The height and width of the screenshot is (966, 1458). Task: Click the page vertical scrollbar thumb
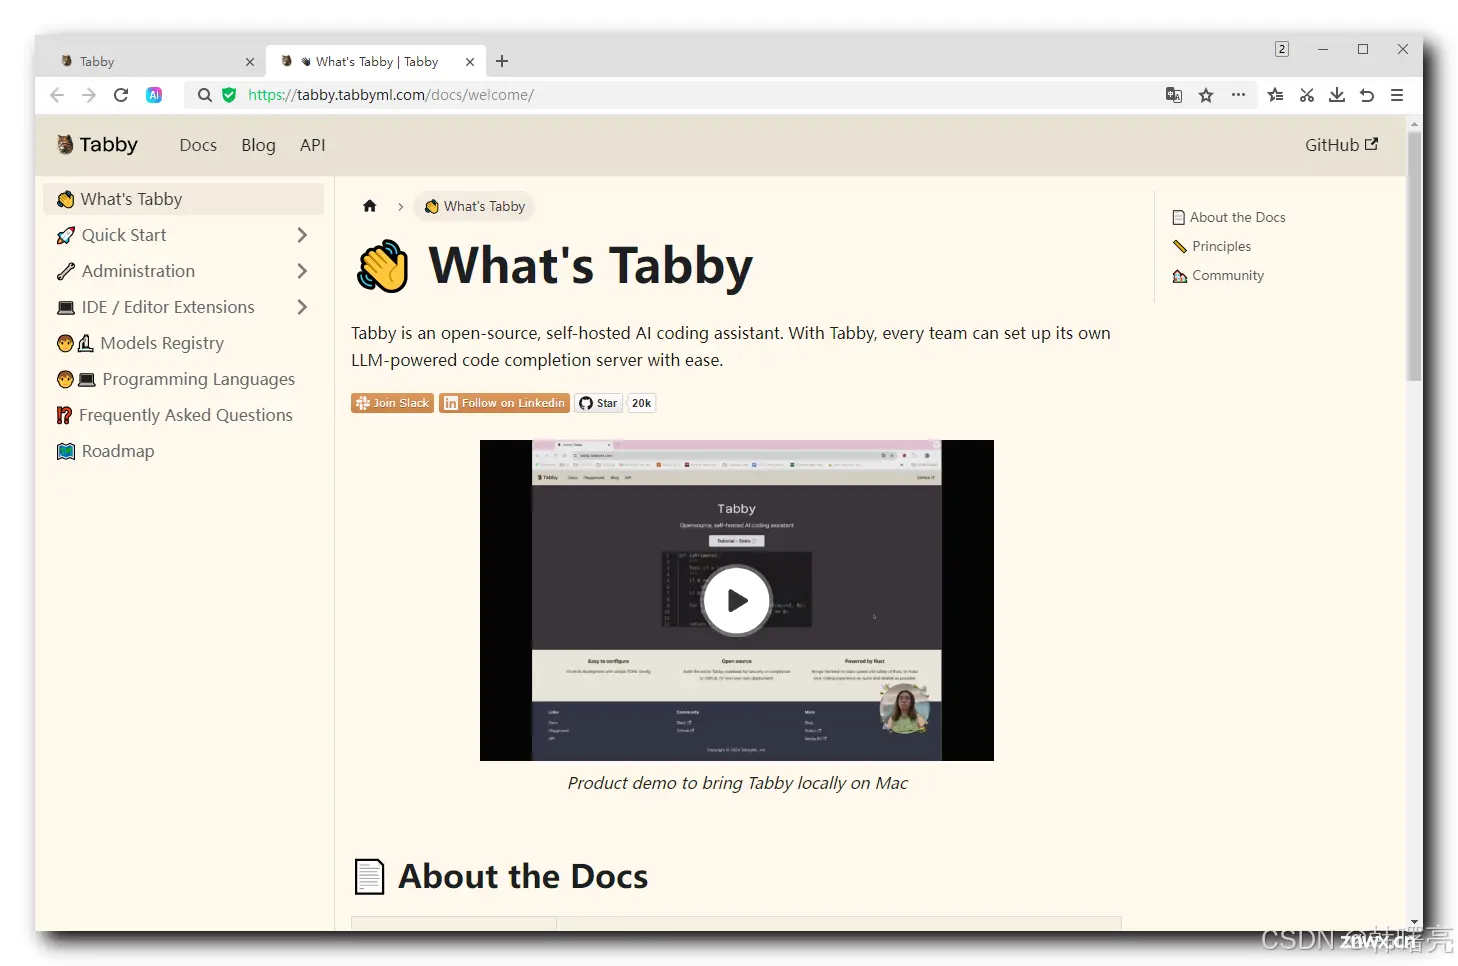[1414, 255]
